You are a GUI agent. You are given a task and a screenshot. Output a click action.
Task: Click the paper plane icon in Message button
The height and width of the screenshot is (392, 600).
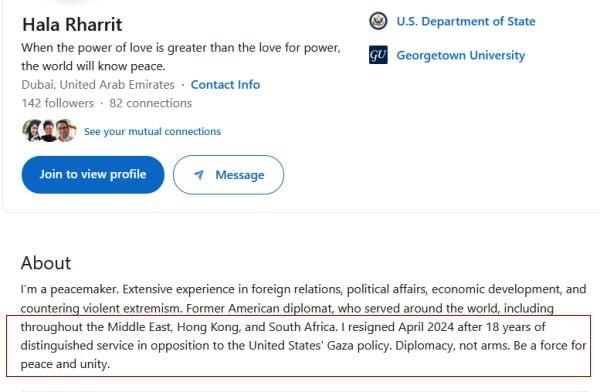click(x=199, y=175)
